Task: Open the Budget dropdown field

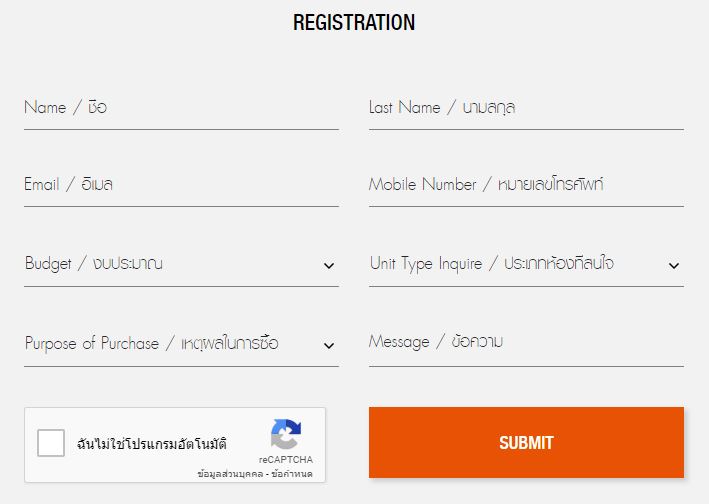Action: 170,265
